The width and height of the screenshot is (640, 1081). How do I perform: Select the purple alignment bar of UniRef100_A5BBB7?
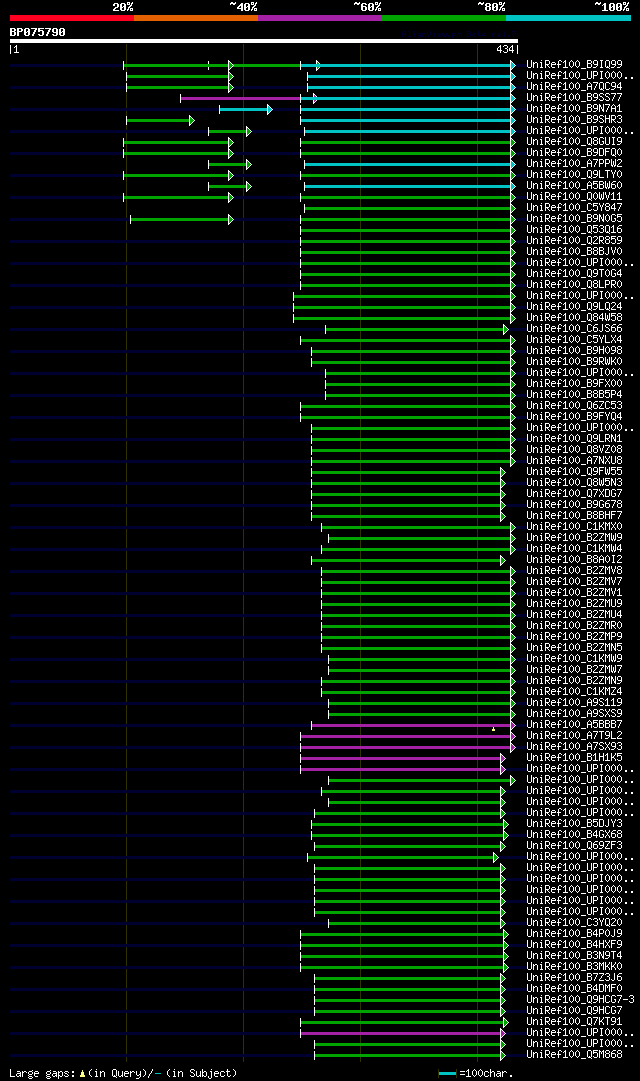click(412, 725)
